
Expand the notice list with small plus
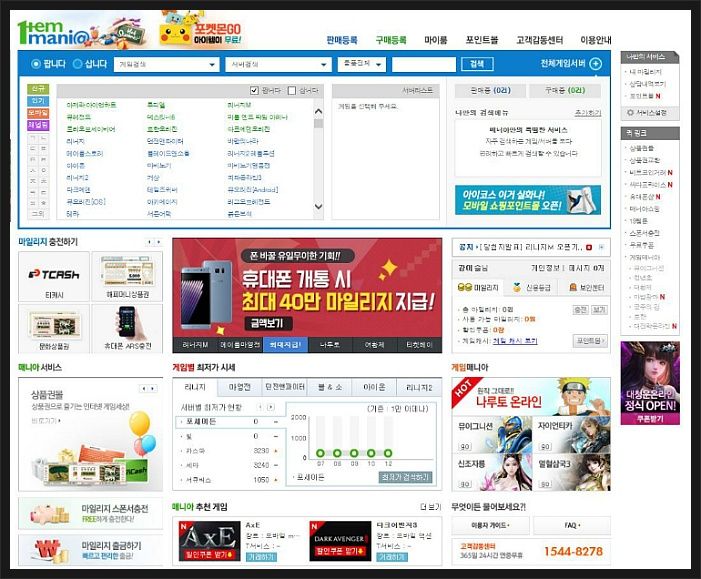point(601,247)
